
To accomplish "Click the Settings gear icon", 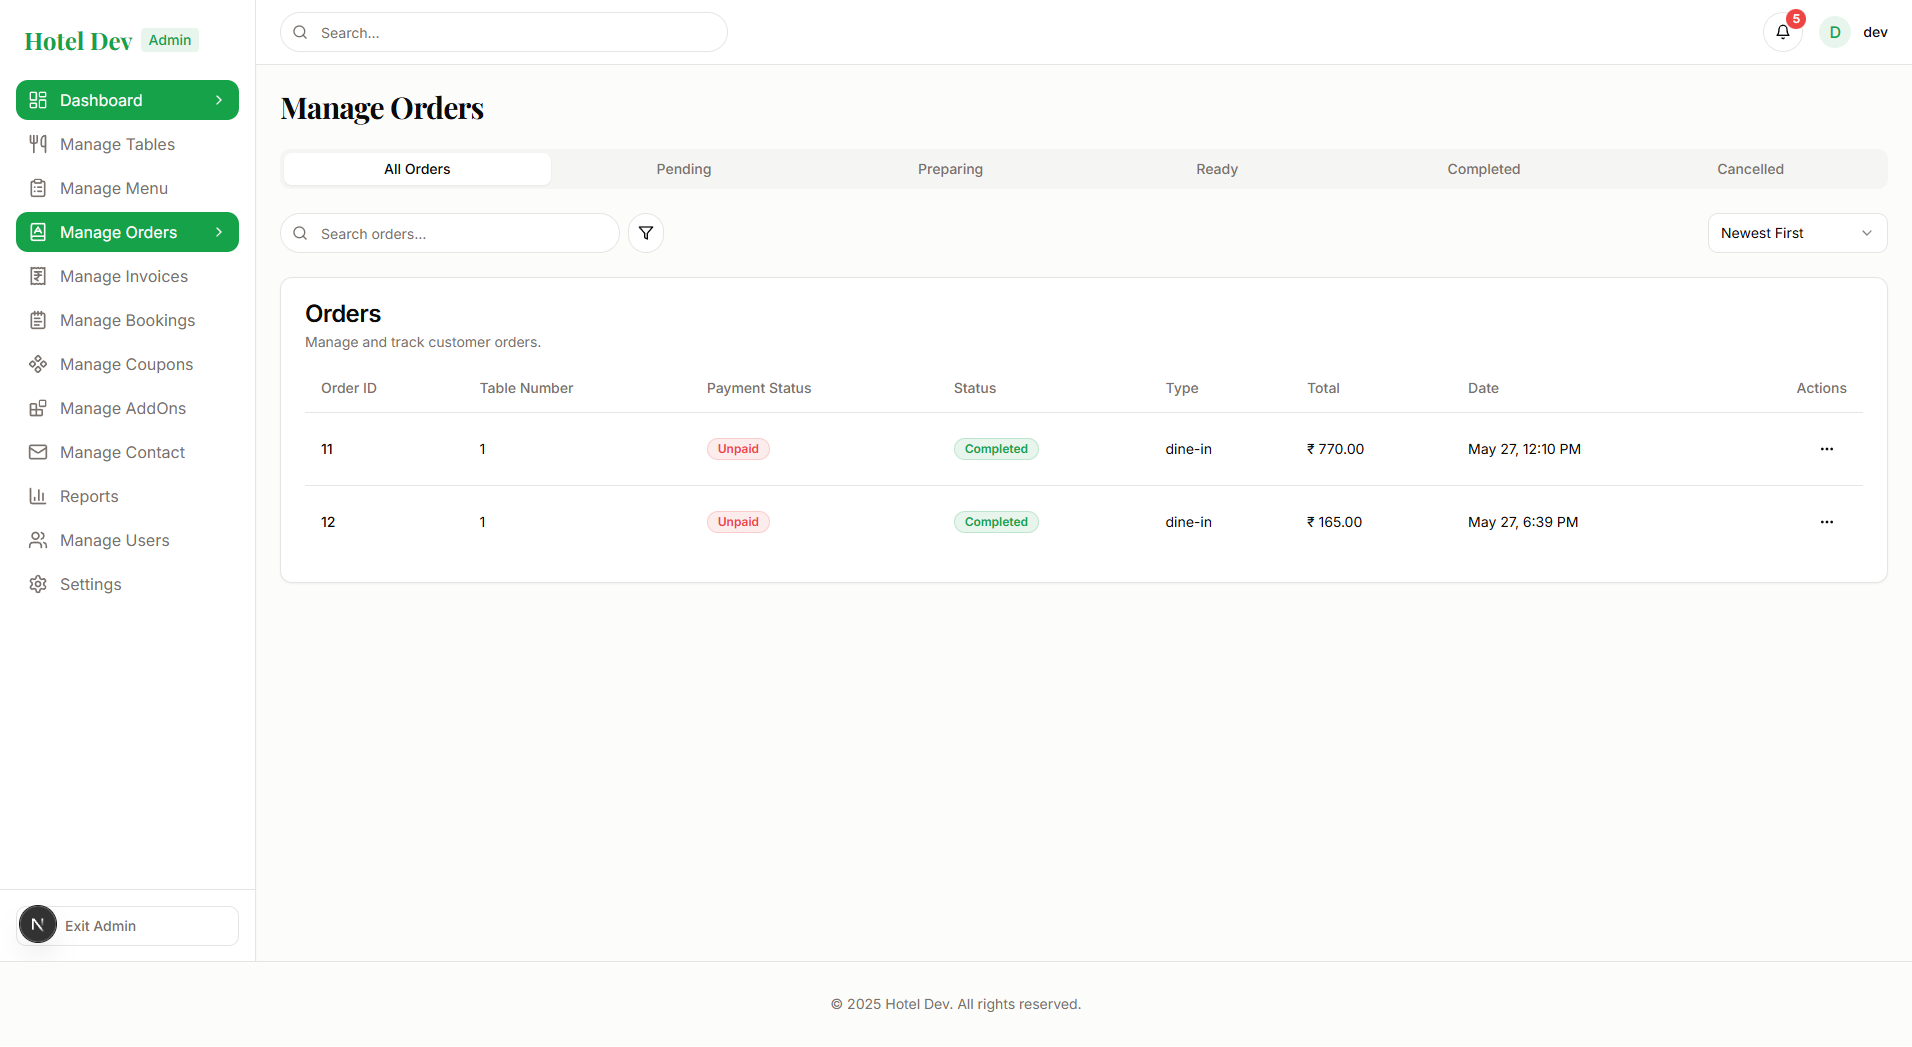I will (38, 584).
